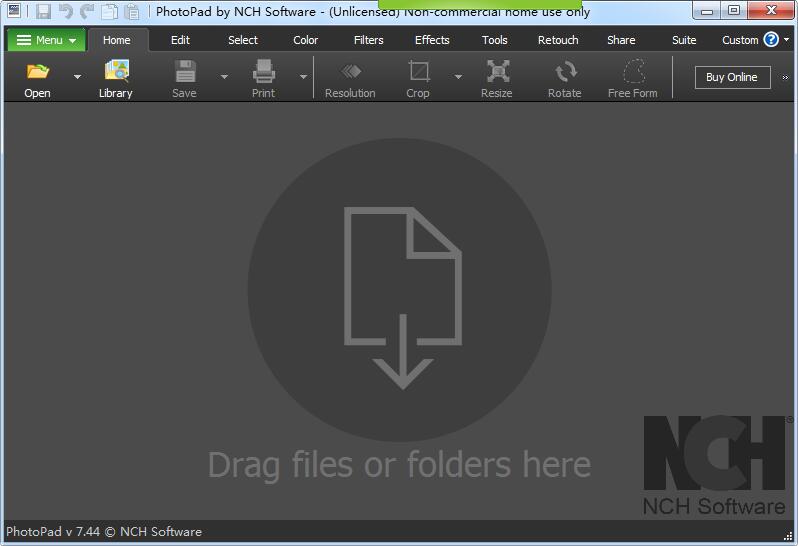Switch to the Filters tab

pos(368,40)
